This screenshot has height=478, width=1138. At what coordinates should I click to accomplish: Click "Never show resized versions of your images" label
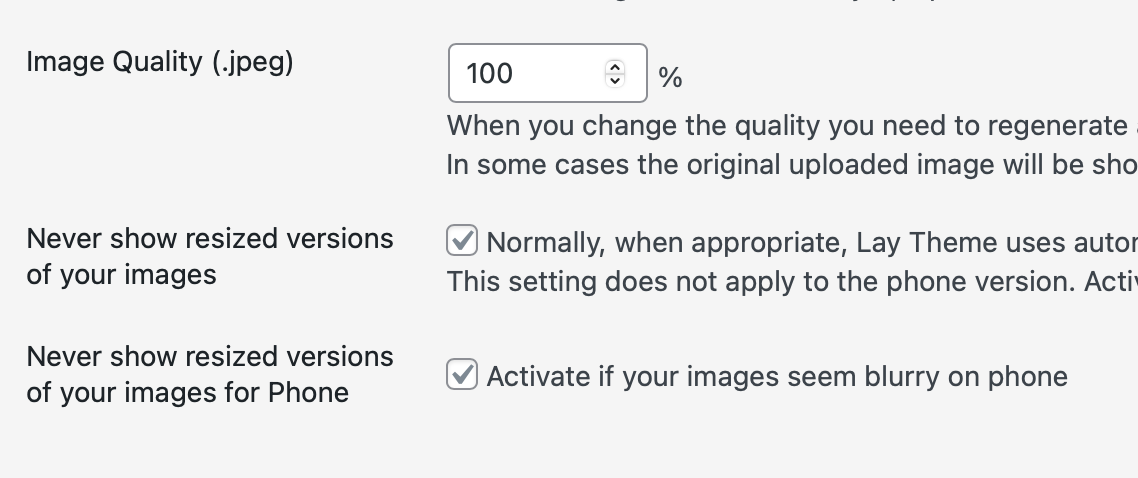click(210, 239)
